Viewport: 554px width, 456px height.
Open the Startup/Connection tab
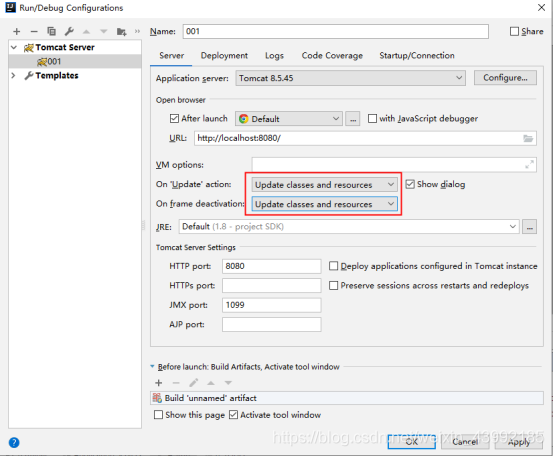(417, 55)
